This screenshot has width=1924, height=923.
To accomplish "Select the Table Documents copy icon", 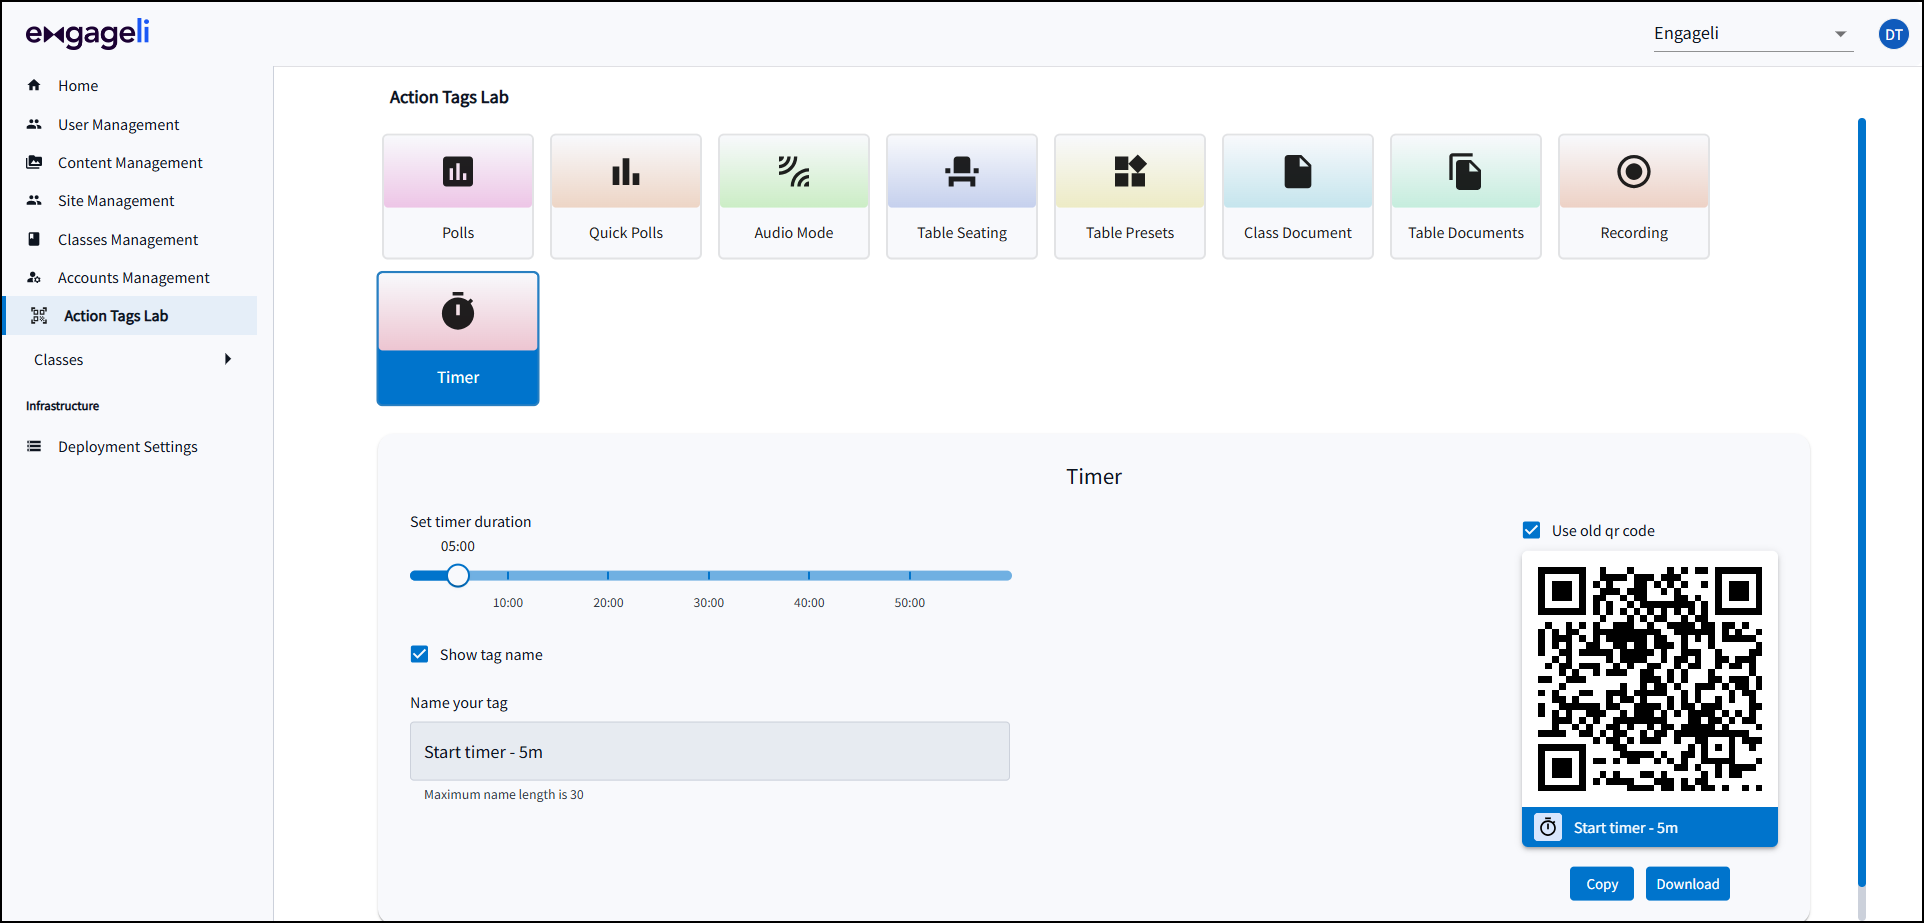I will point(1466,172).
